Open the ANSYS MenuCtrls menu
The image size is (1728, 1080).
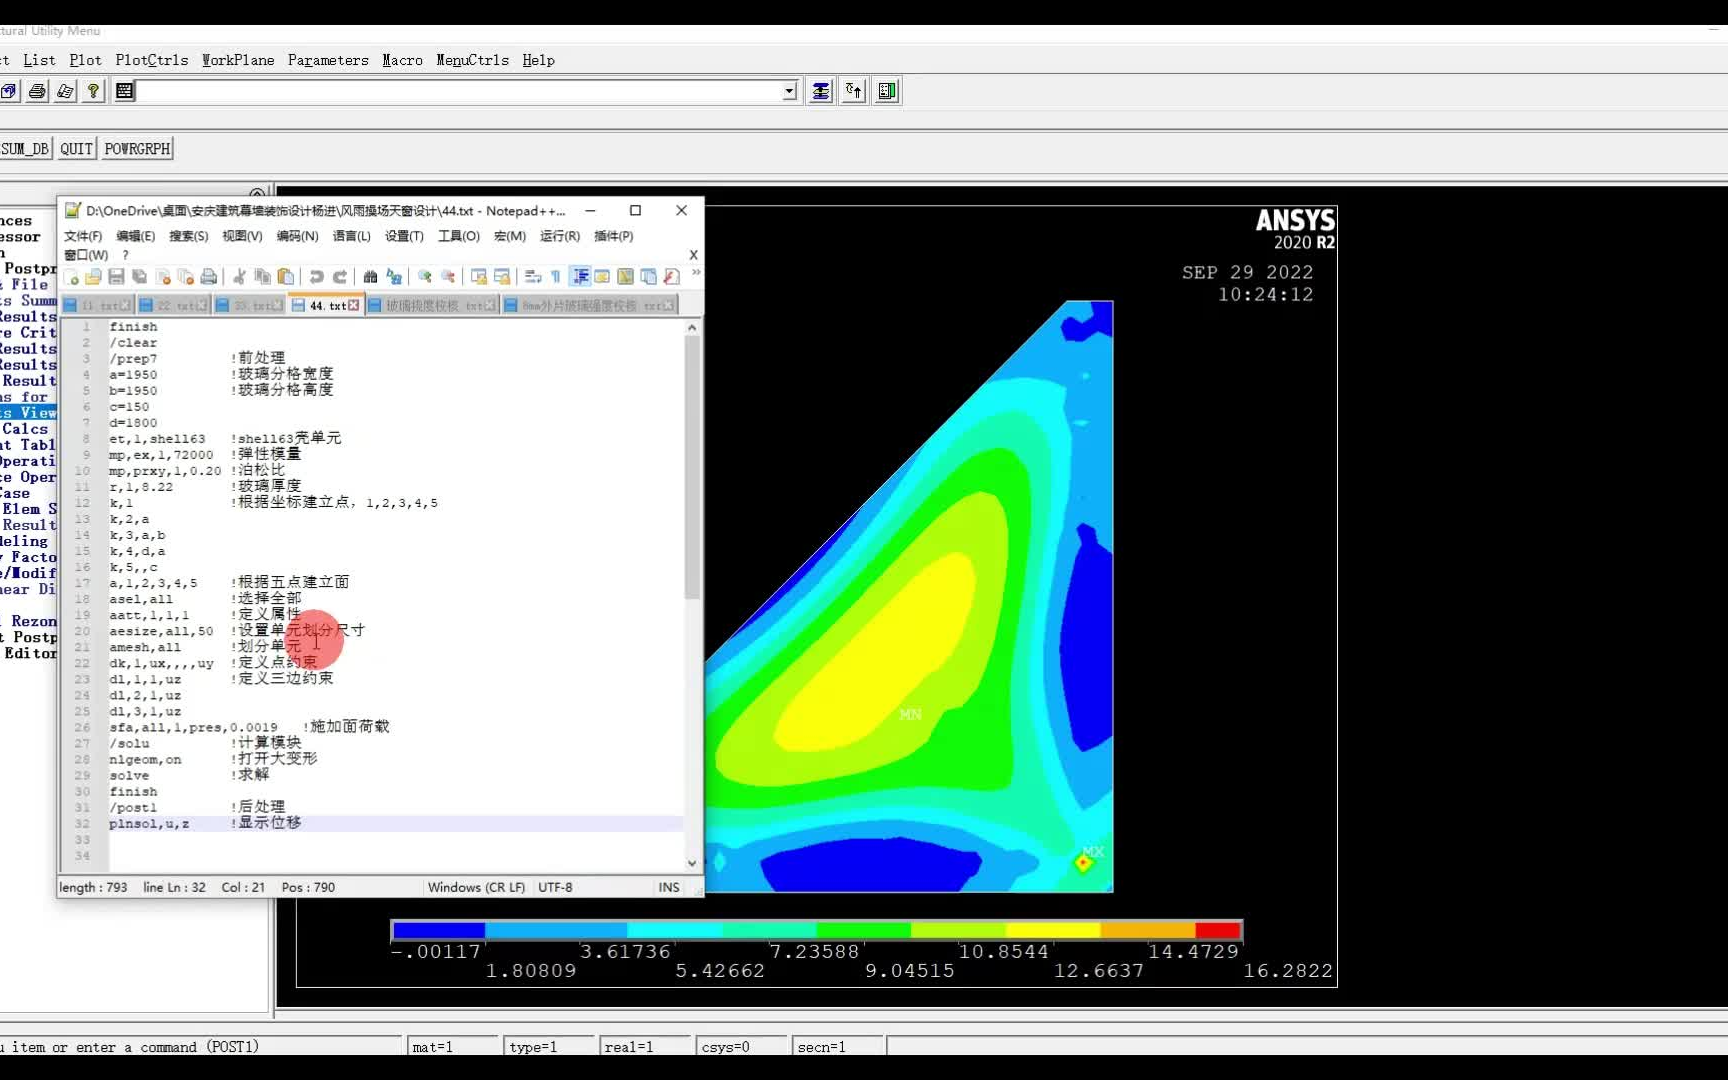[x=472, y=60]
